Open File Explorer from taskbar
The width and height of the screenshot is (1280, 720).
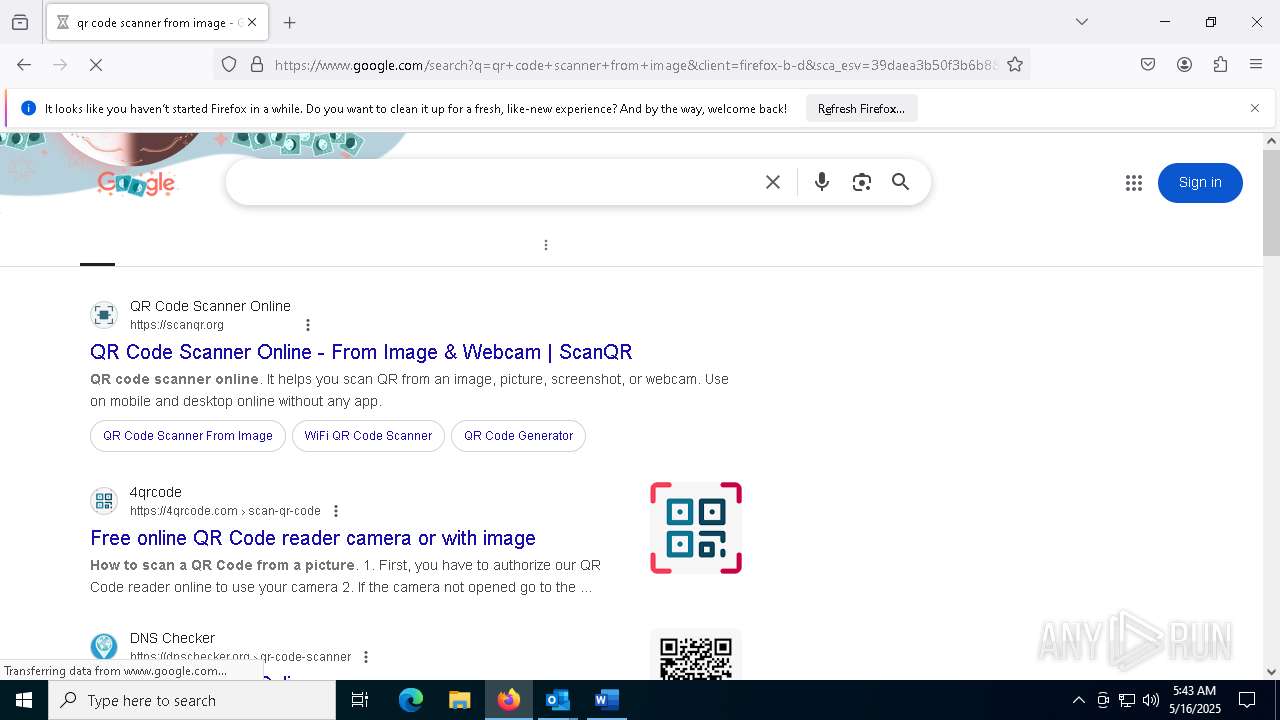pyautogui.click(x=459, y=700)
